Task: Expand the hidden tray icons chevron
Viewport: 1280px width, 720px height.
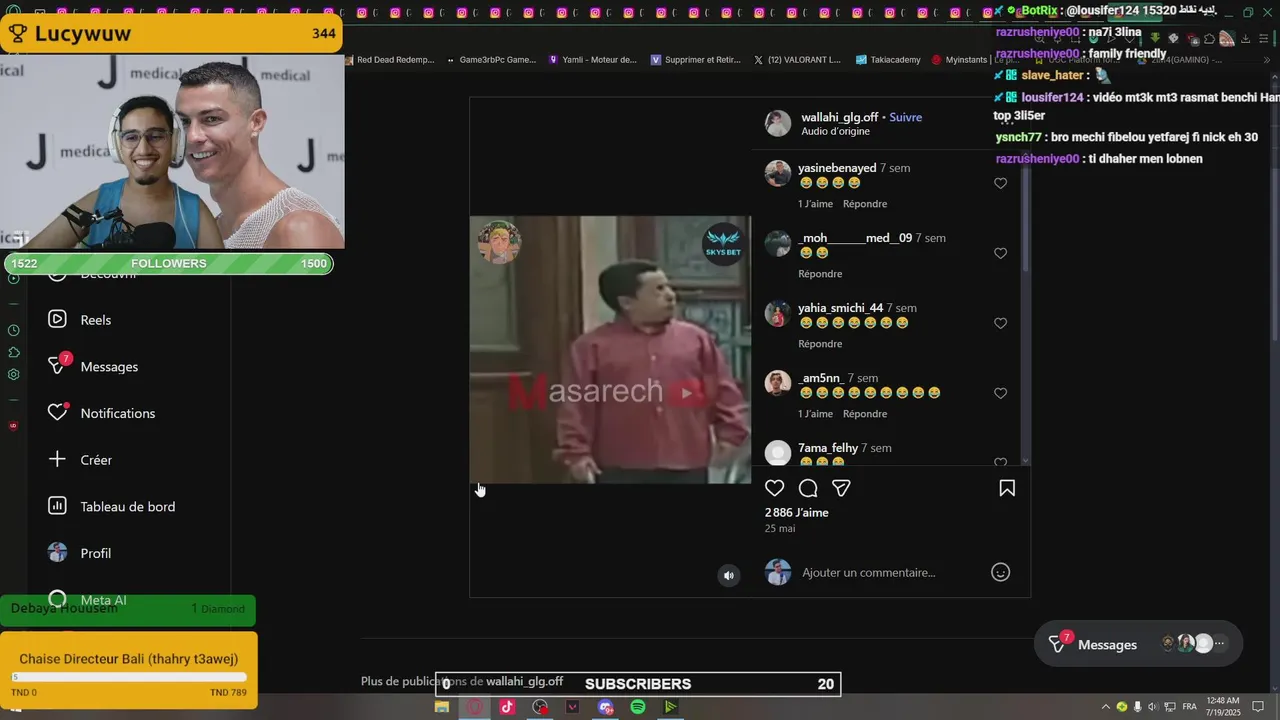Action: [x=1105, y=707]
